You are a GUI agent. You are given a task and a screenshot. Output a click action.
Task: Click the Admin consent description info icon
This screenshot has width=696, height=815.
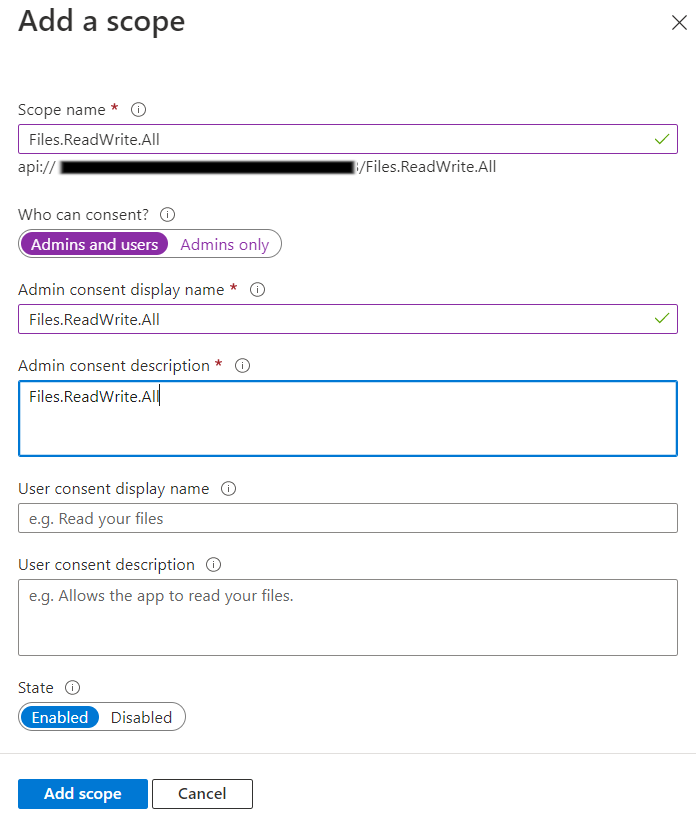click(x=242, y=365)
